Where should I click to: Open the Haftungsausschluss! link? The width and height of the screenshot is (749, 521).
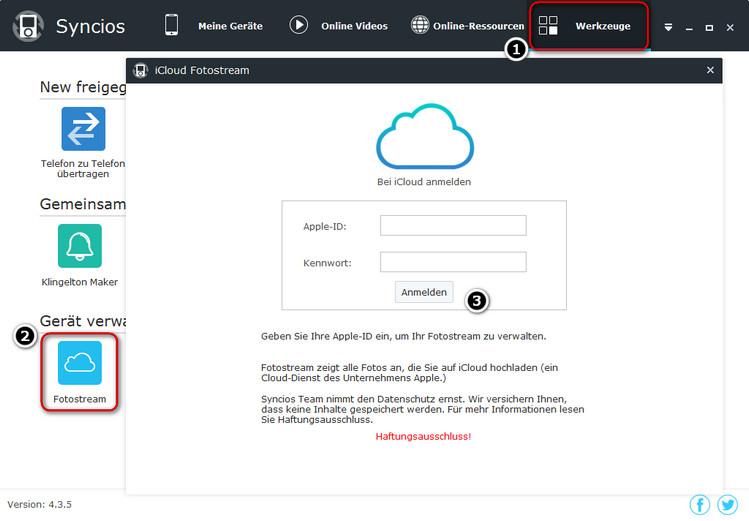click(x=423, y=436)
